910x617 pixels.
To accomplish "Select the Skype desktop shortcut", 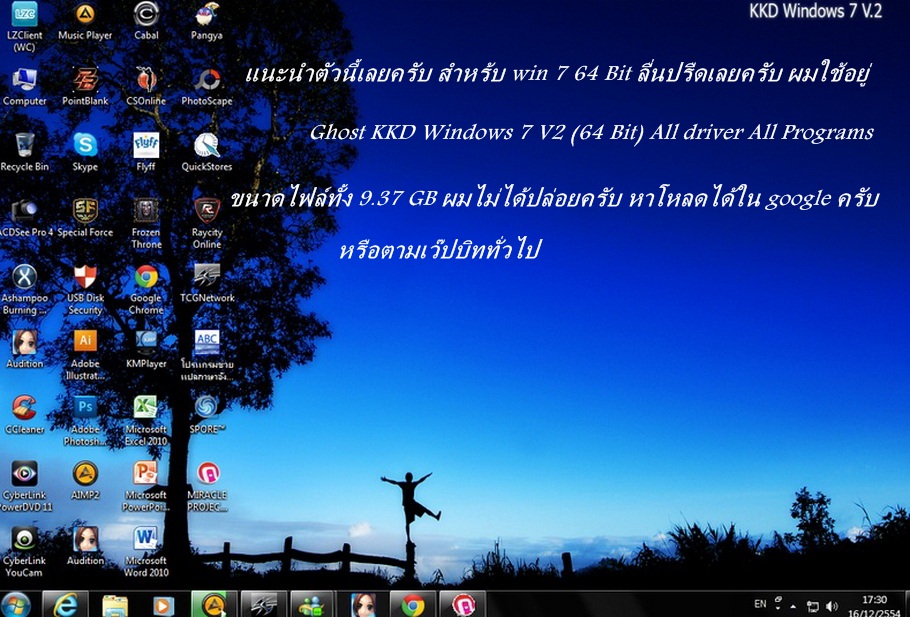I will (85, 153).
